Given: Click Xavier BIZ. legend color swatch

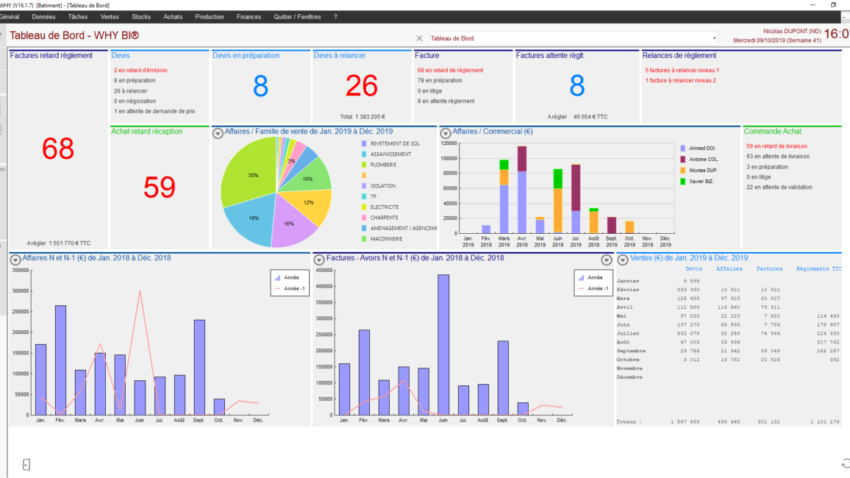Looking at the screenshot, I should [x=682, y=182].
